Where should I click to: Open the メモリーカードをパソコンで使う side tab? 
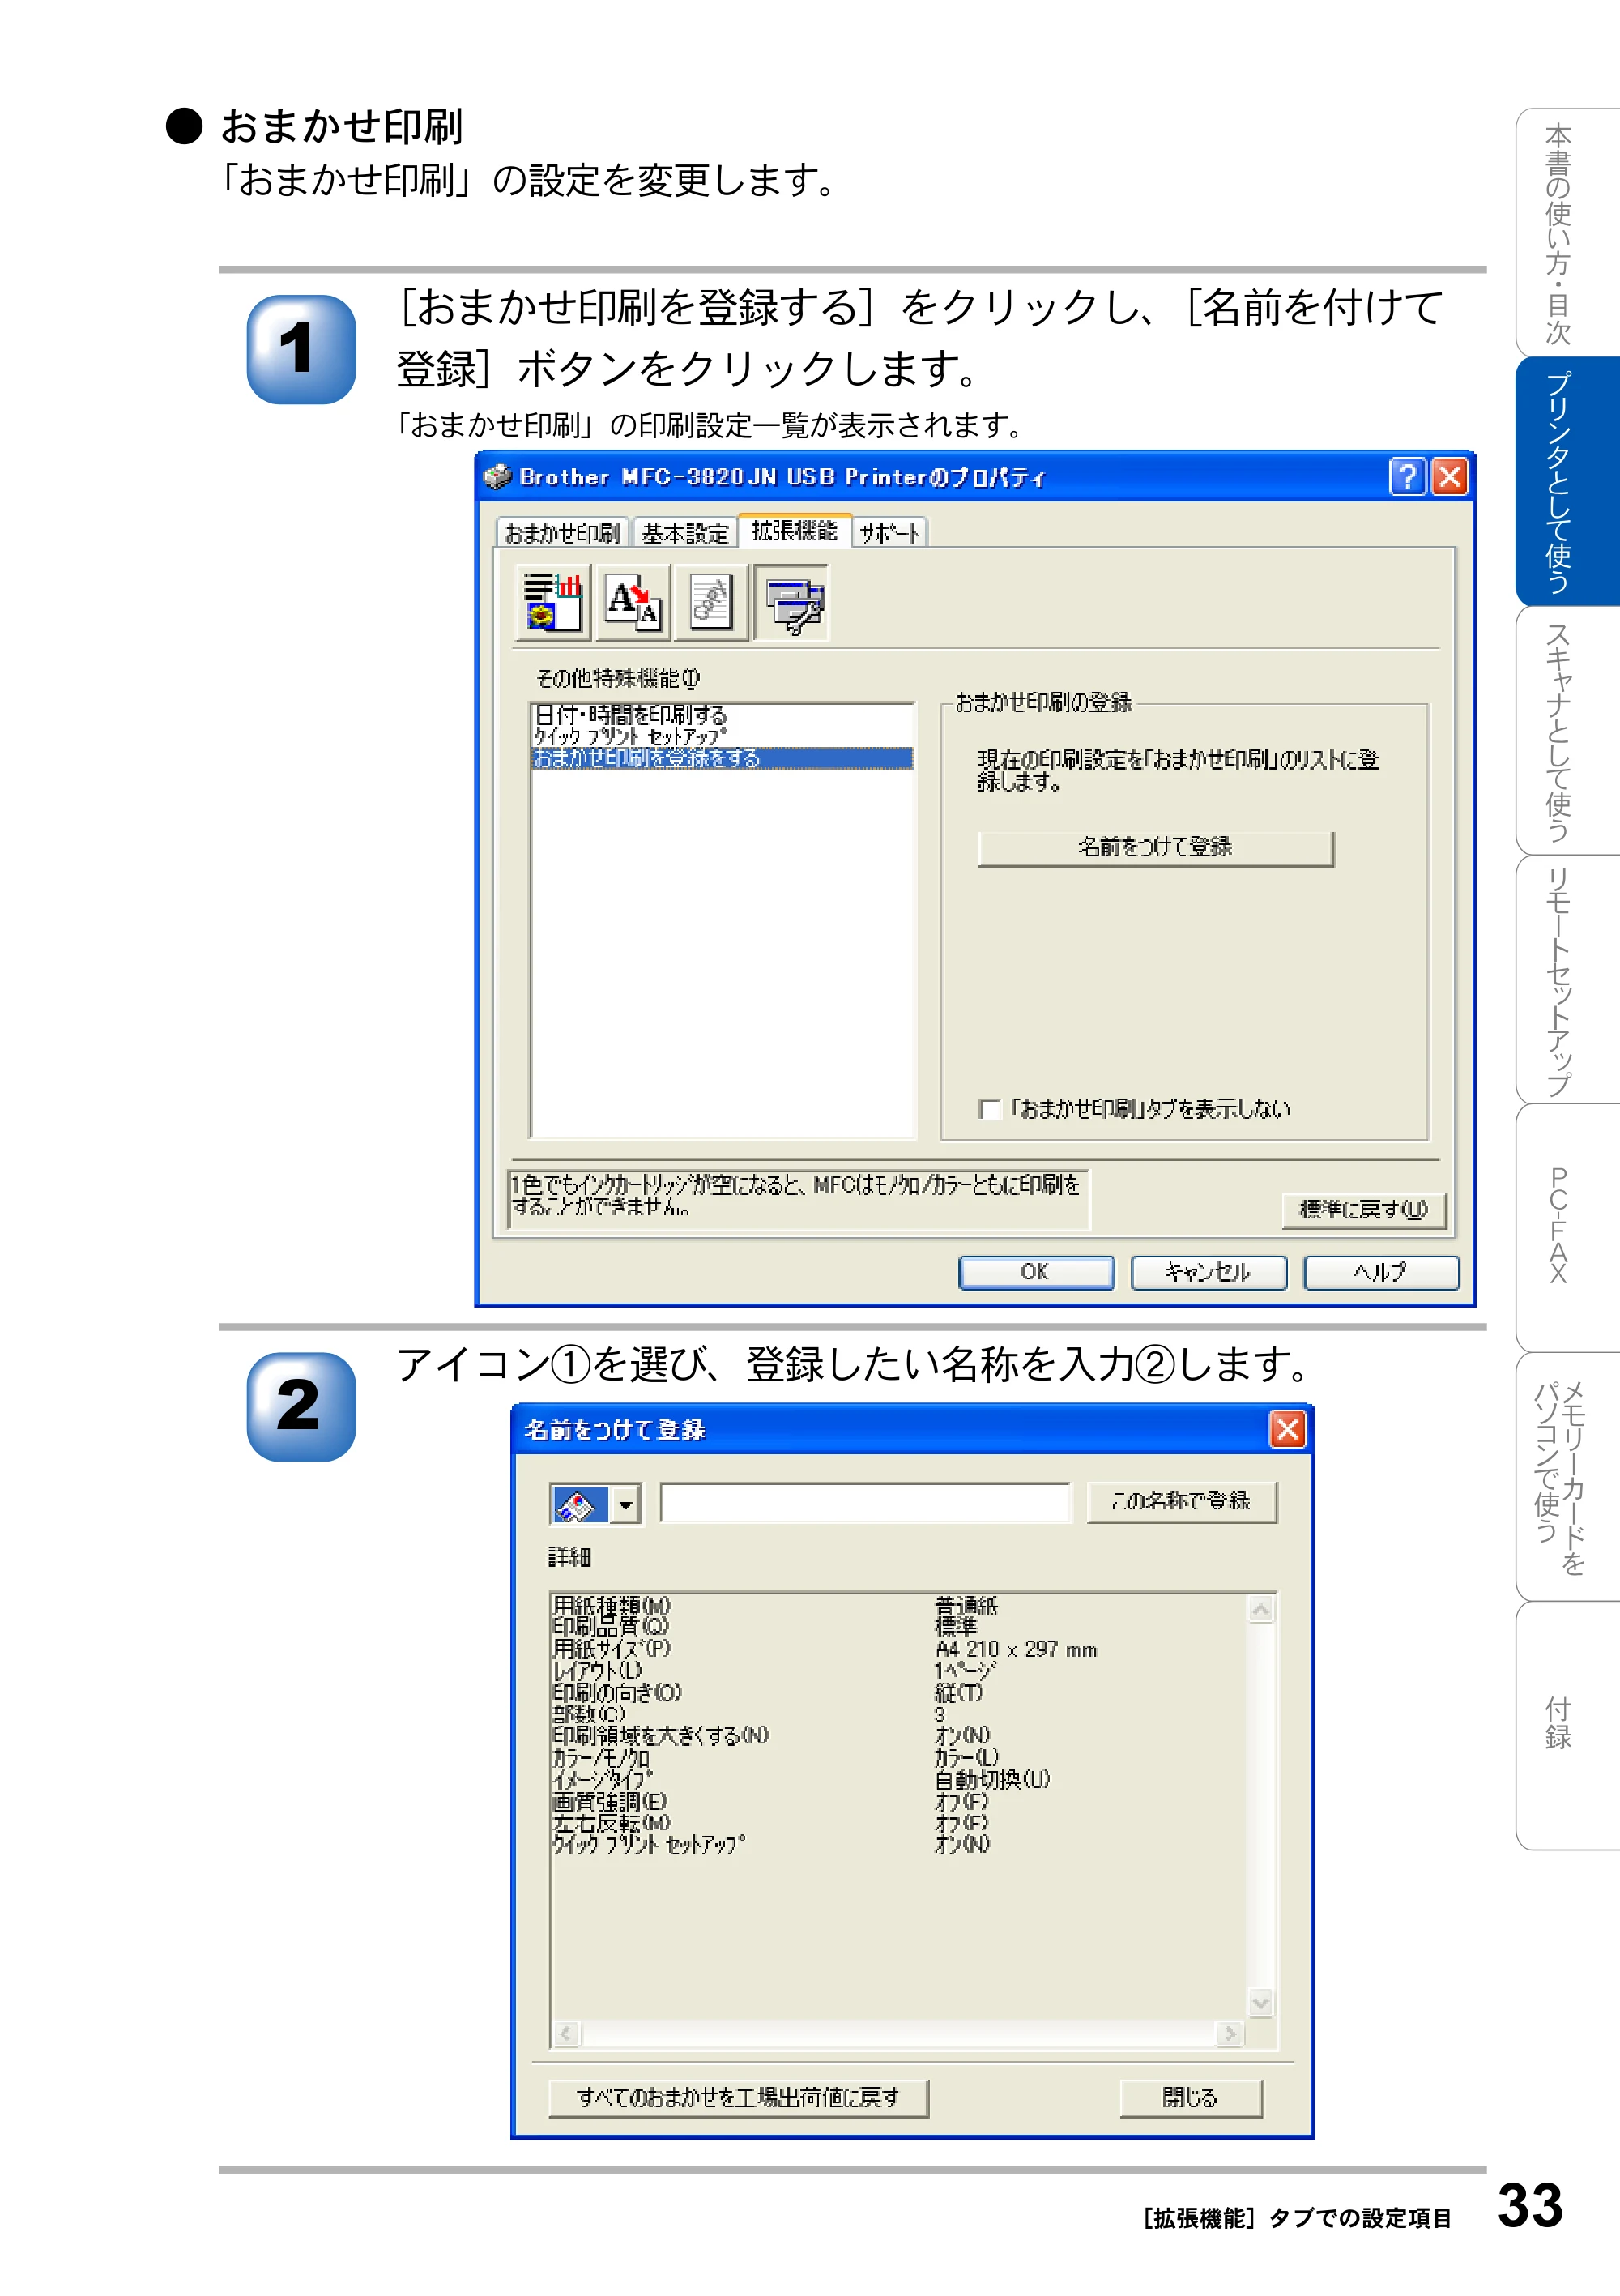[1567, 1477]
